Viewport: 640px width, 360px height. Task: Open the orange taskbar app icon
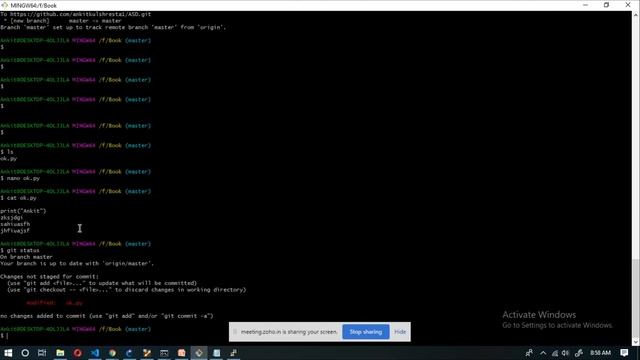[182, 353]
